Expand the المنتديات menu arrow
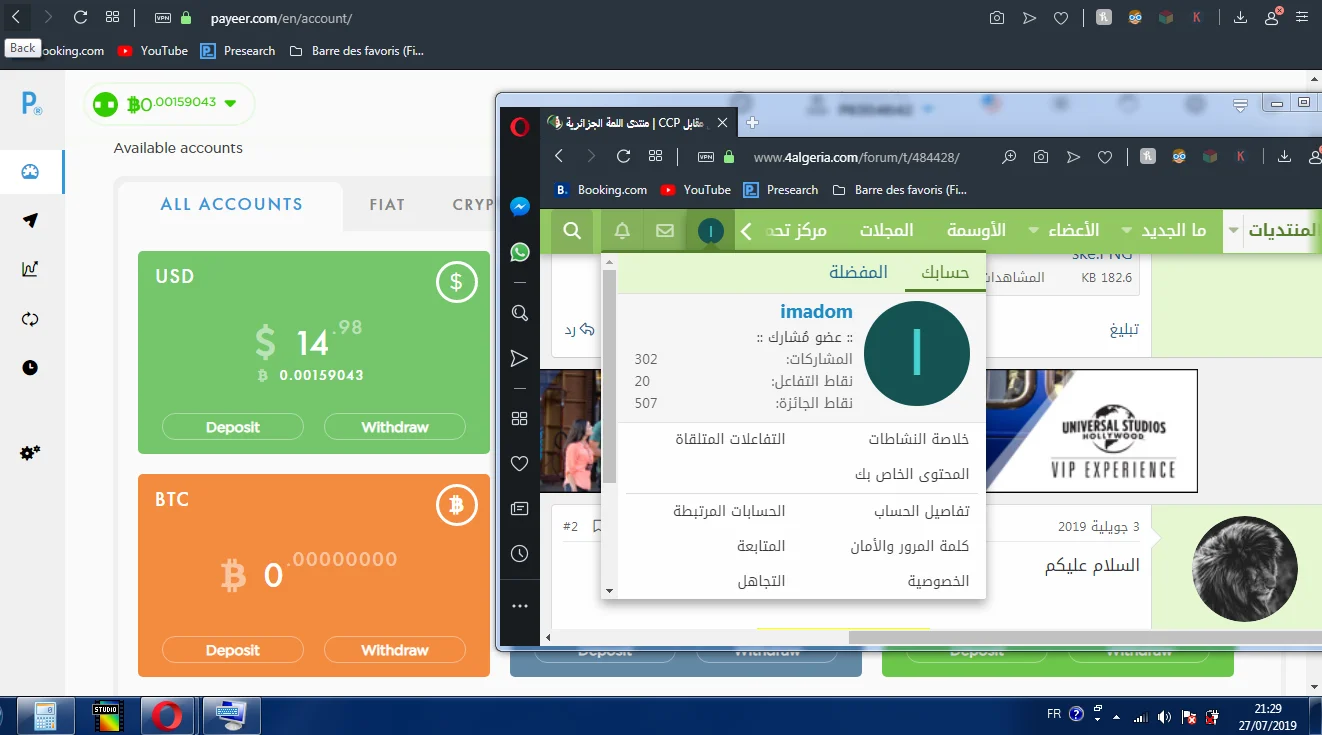 [x=1233, y=231]
